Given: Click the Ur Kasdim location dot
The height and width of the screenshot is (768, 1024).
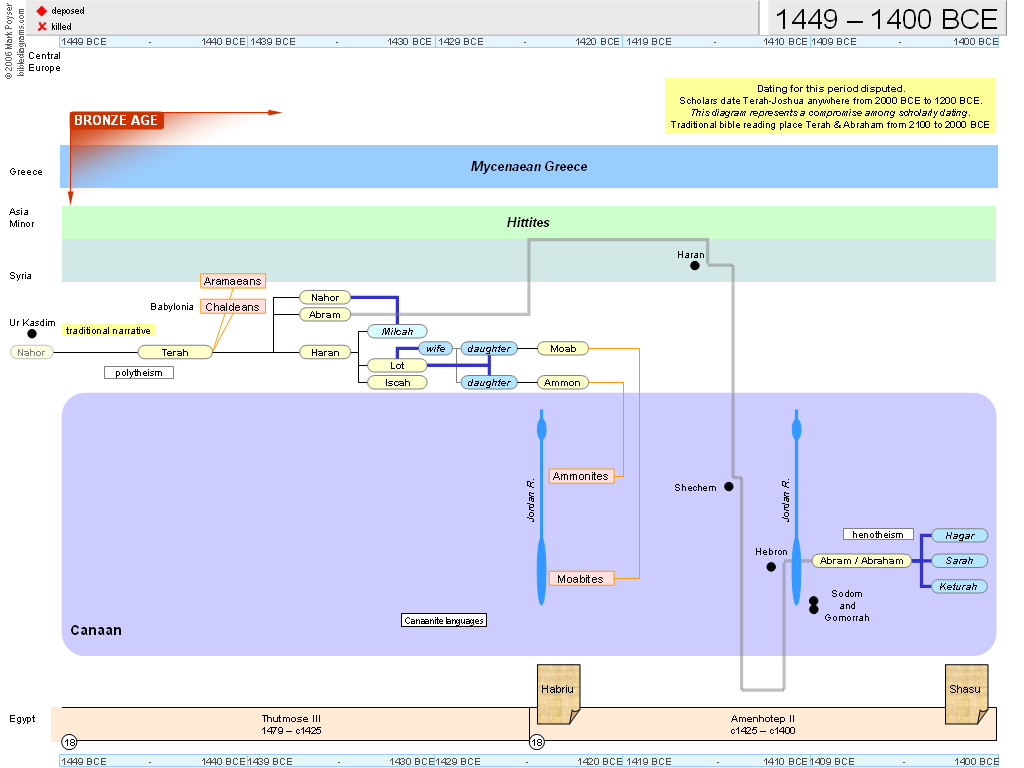Looking at the screenshot, I should [32, 333].
